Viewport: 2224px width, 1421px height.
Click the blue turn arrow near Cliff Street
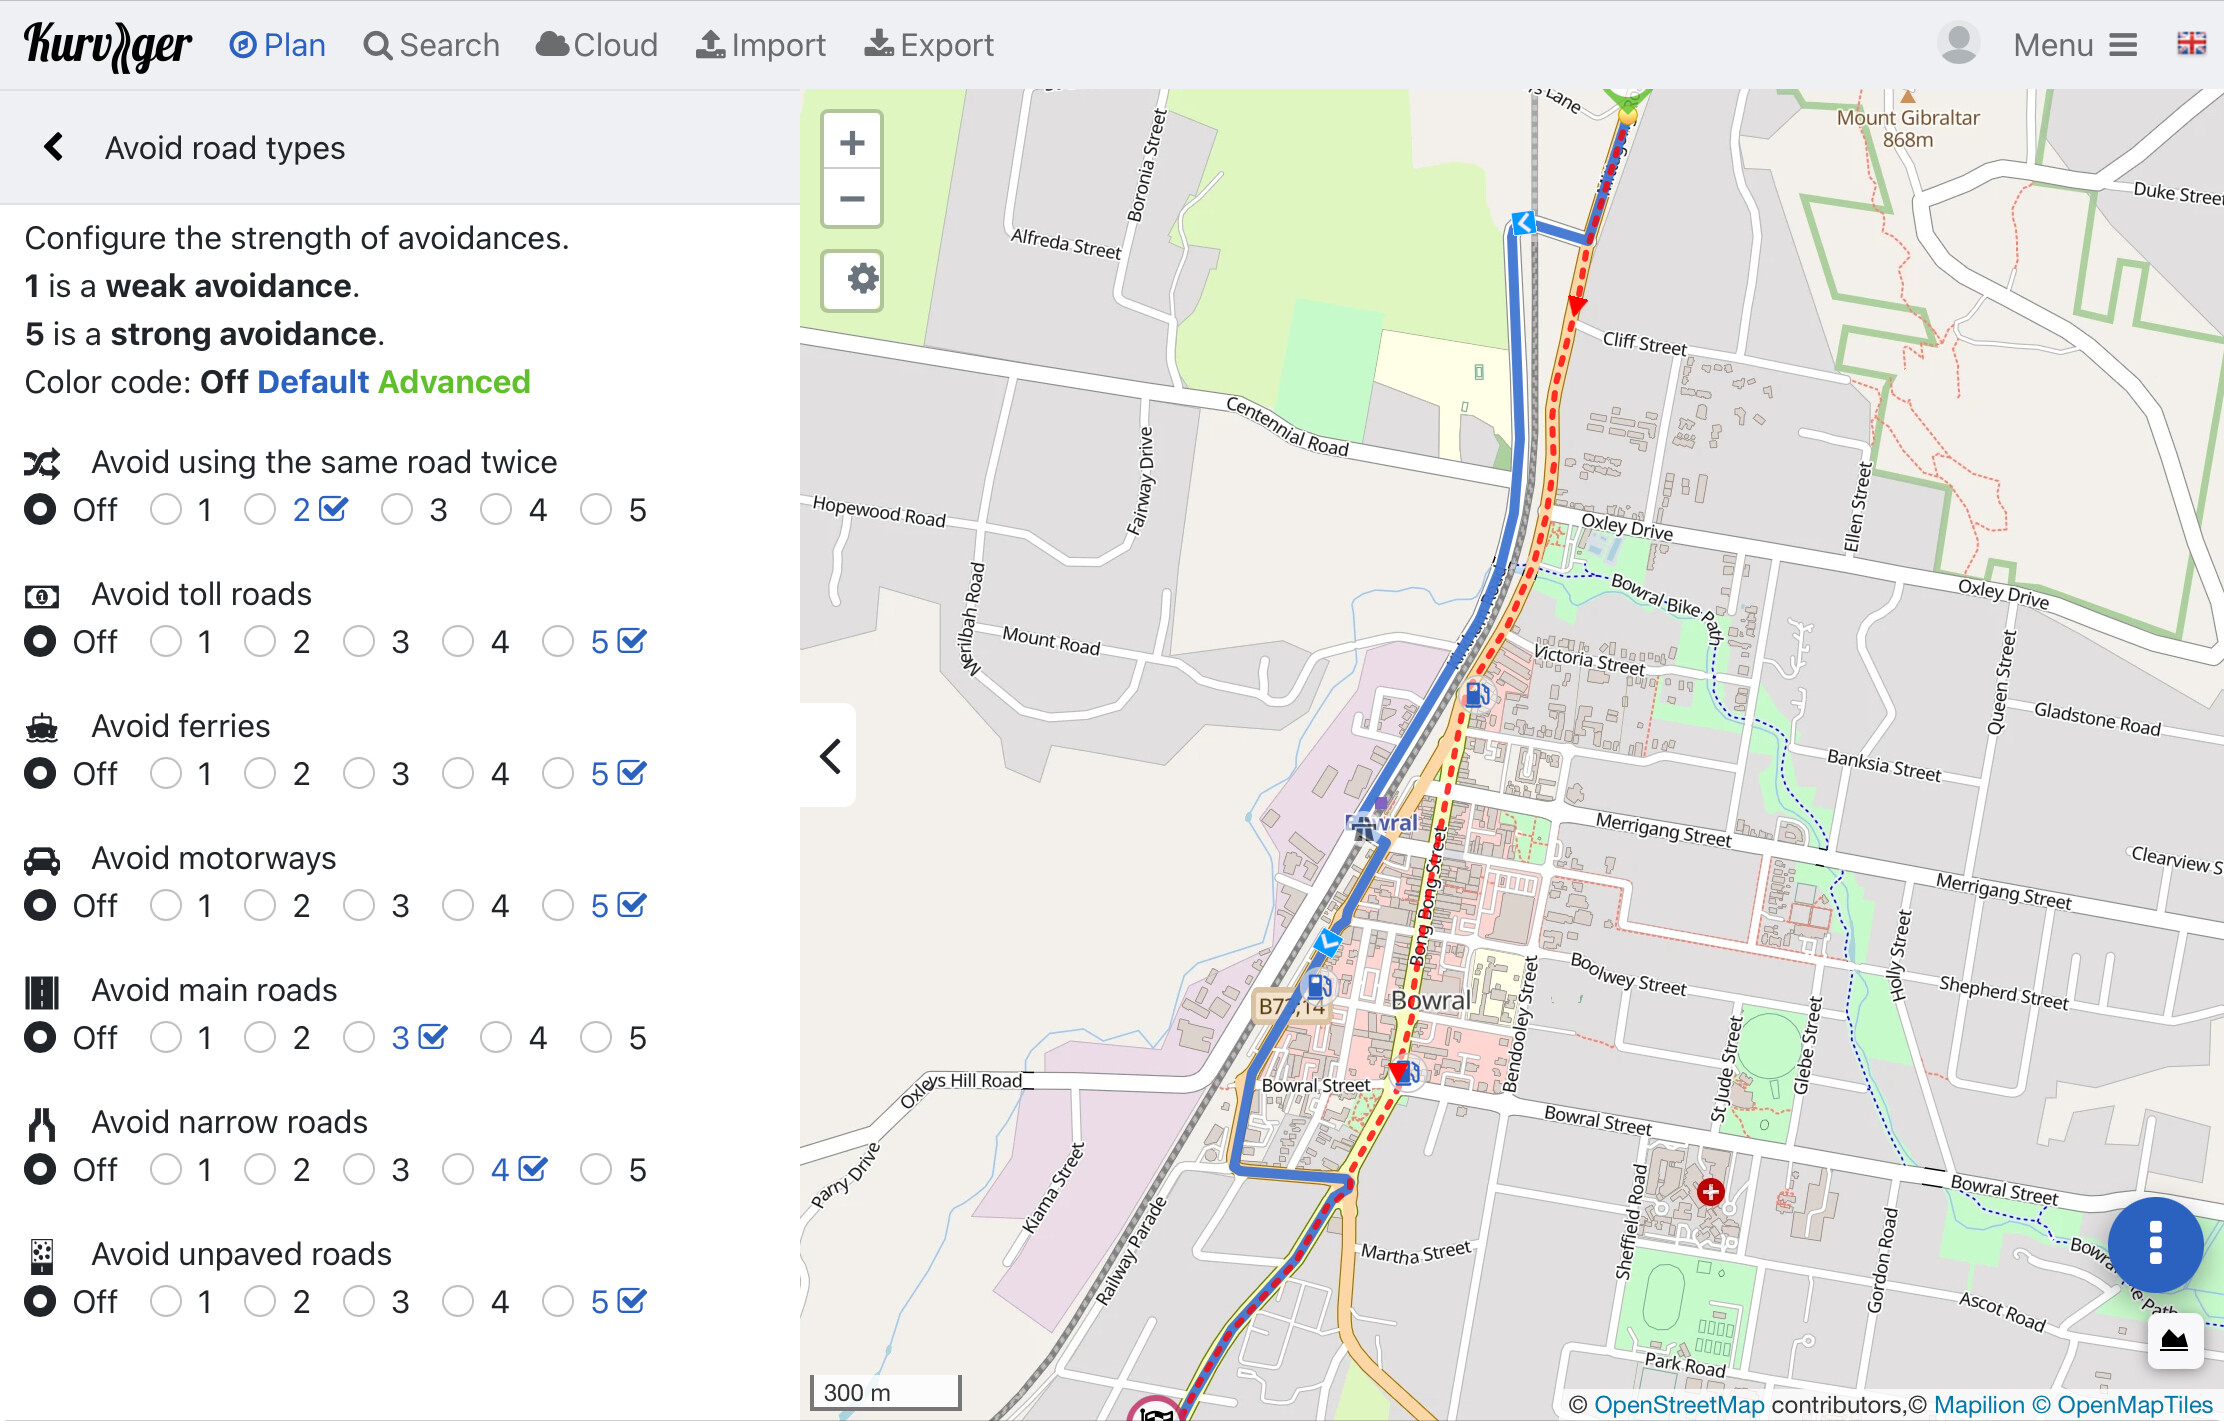[x=1523, y=223]
